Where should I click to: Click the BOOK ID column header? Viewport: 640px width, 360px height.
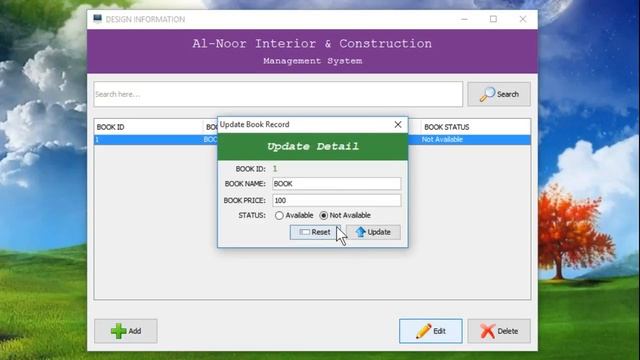pos(148,127)
